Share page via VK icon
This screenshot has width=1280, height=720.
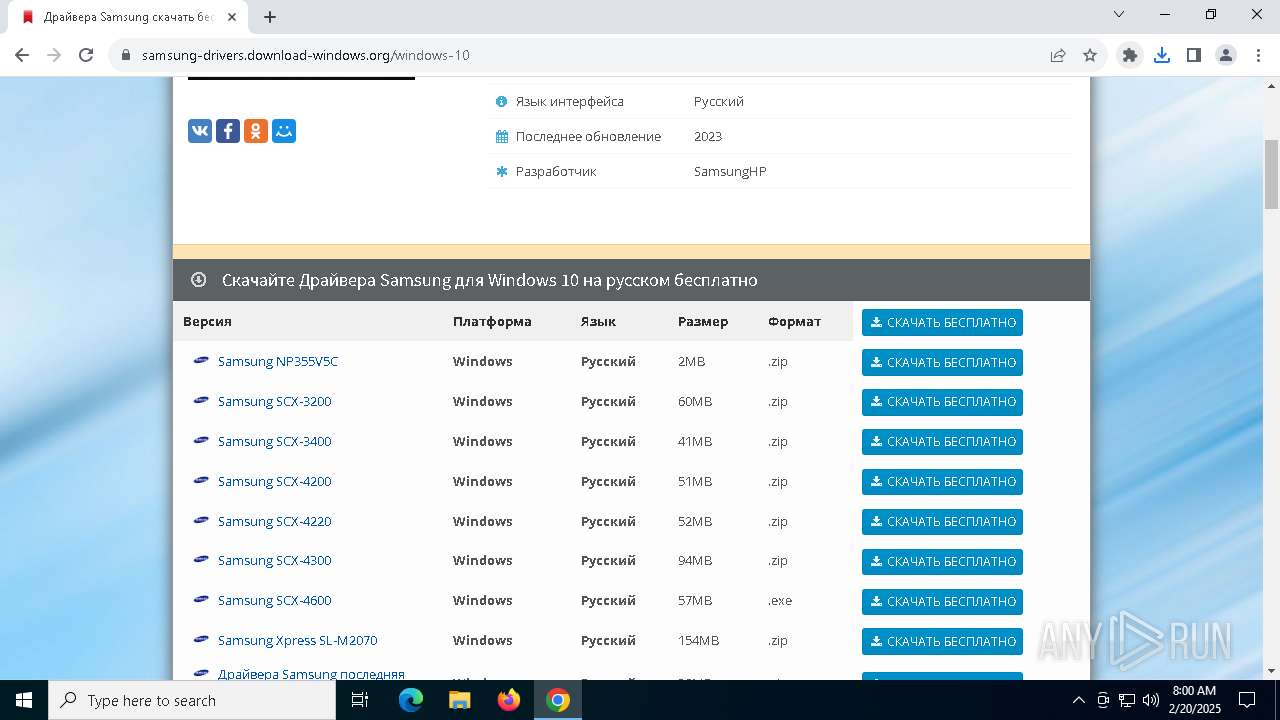coord(200,131)
